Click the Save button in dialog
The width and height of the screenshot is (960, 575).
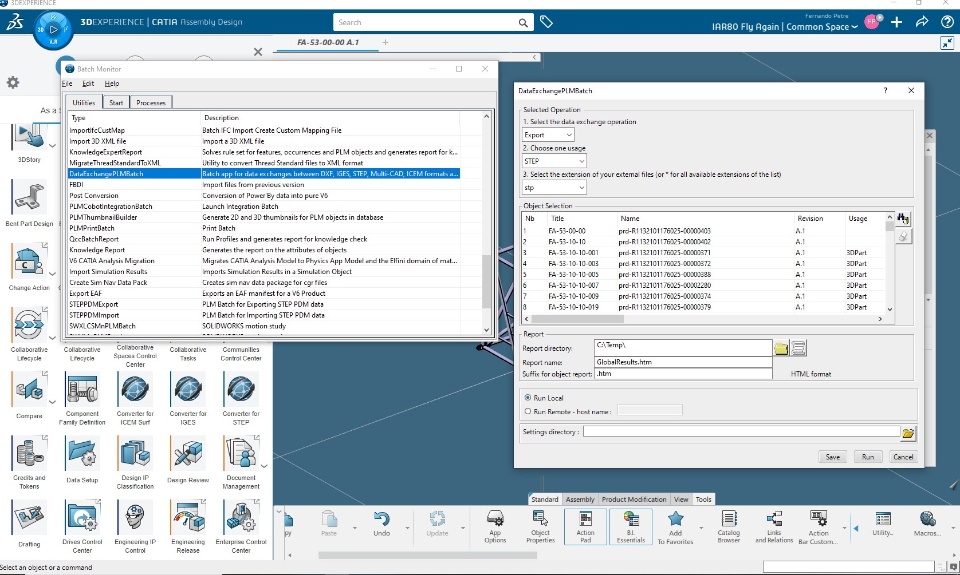(x=833, y=457)
